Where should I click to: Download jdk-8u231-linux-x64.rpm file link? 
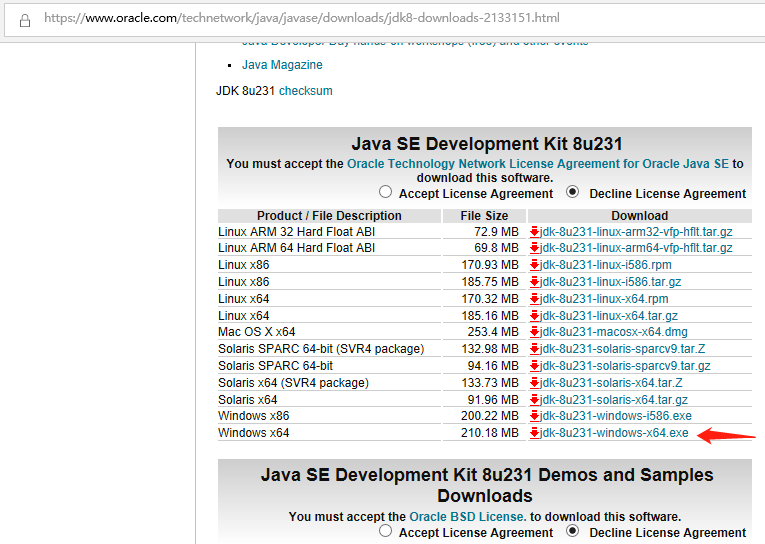(x=604, y=299)
